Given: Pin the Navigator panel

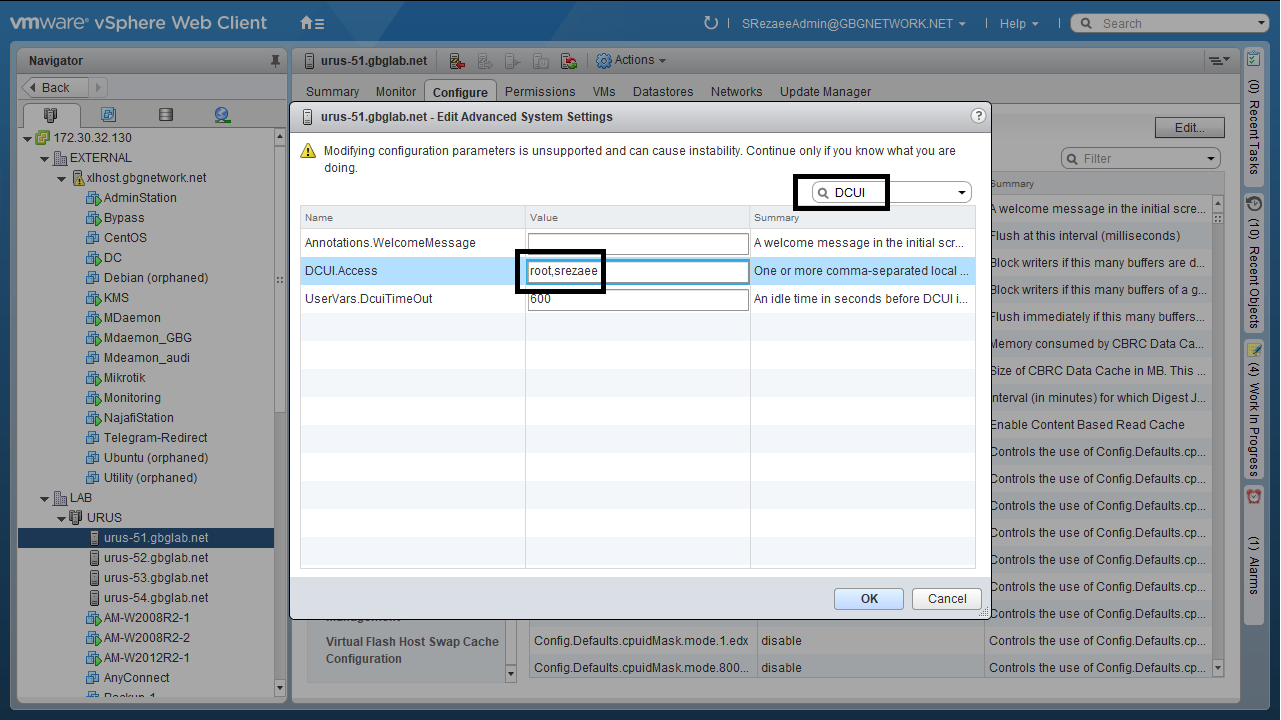Looking at the screenshot, I should click(x=276, y=61).
